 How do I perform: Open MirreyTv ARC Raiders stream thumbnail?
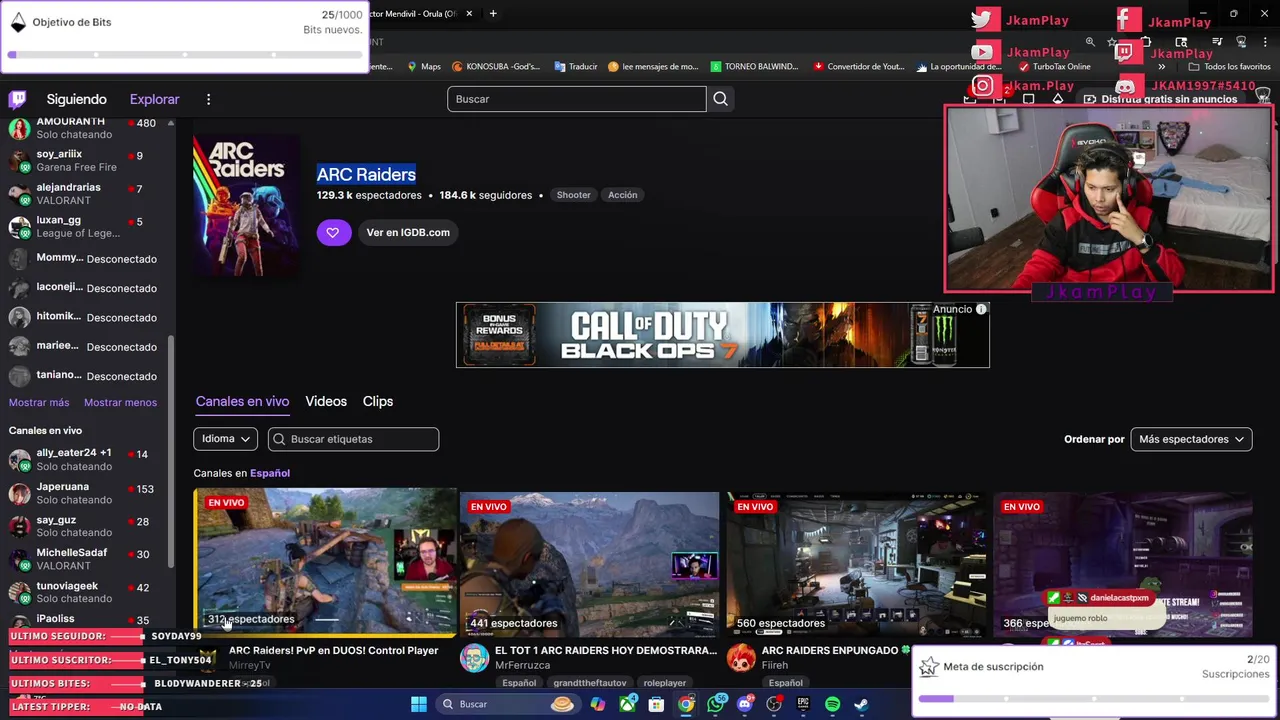click(x=325, y=561)
